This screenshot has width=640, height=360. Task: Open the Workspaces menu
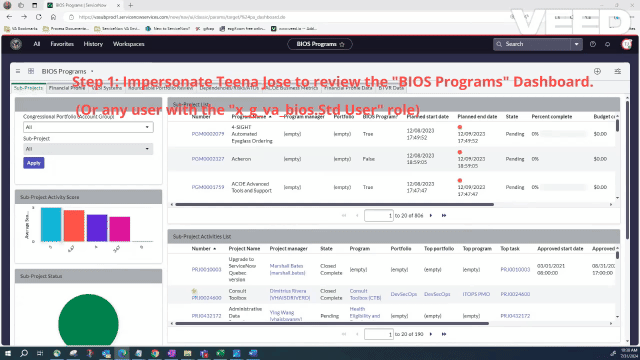click(129, 44)
